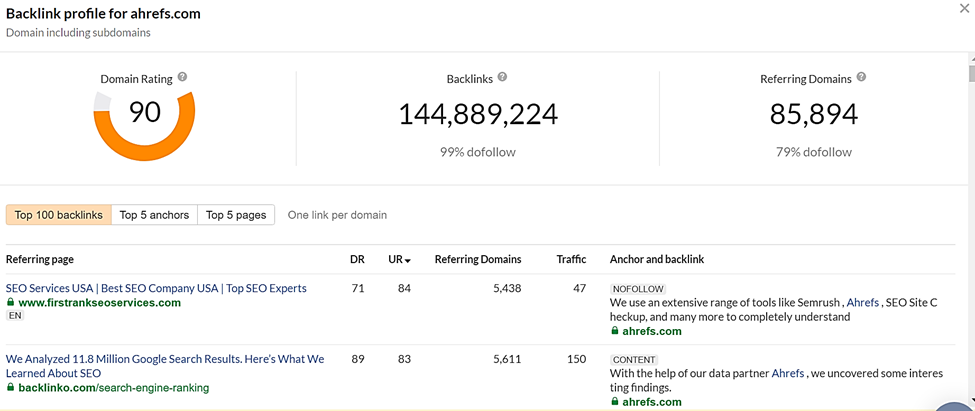This screenshot has height=411, width=975.
Task: Sort by the UR column arrow
Action: (x=407, y=260)
